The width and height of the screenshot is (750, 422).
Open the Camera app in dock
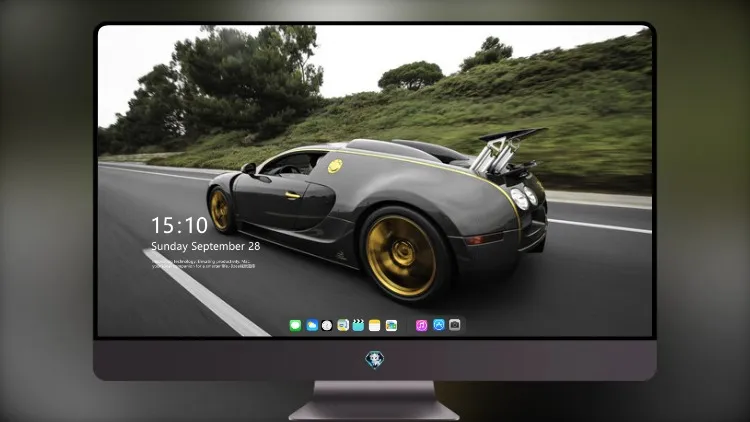pos(455,325)
